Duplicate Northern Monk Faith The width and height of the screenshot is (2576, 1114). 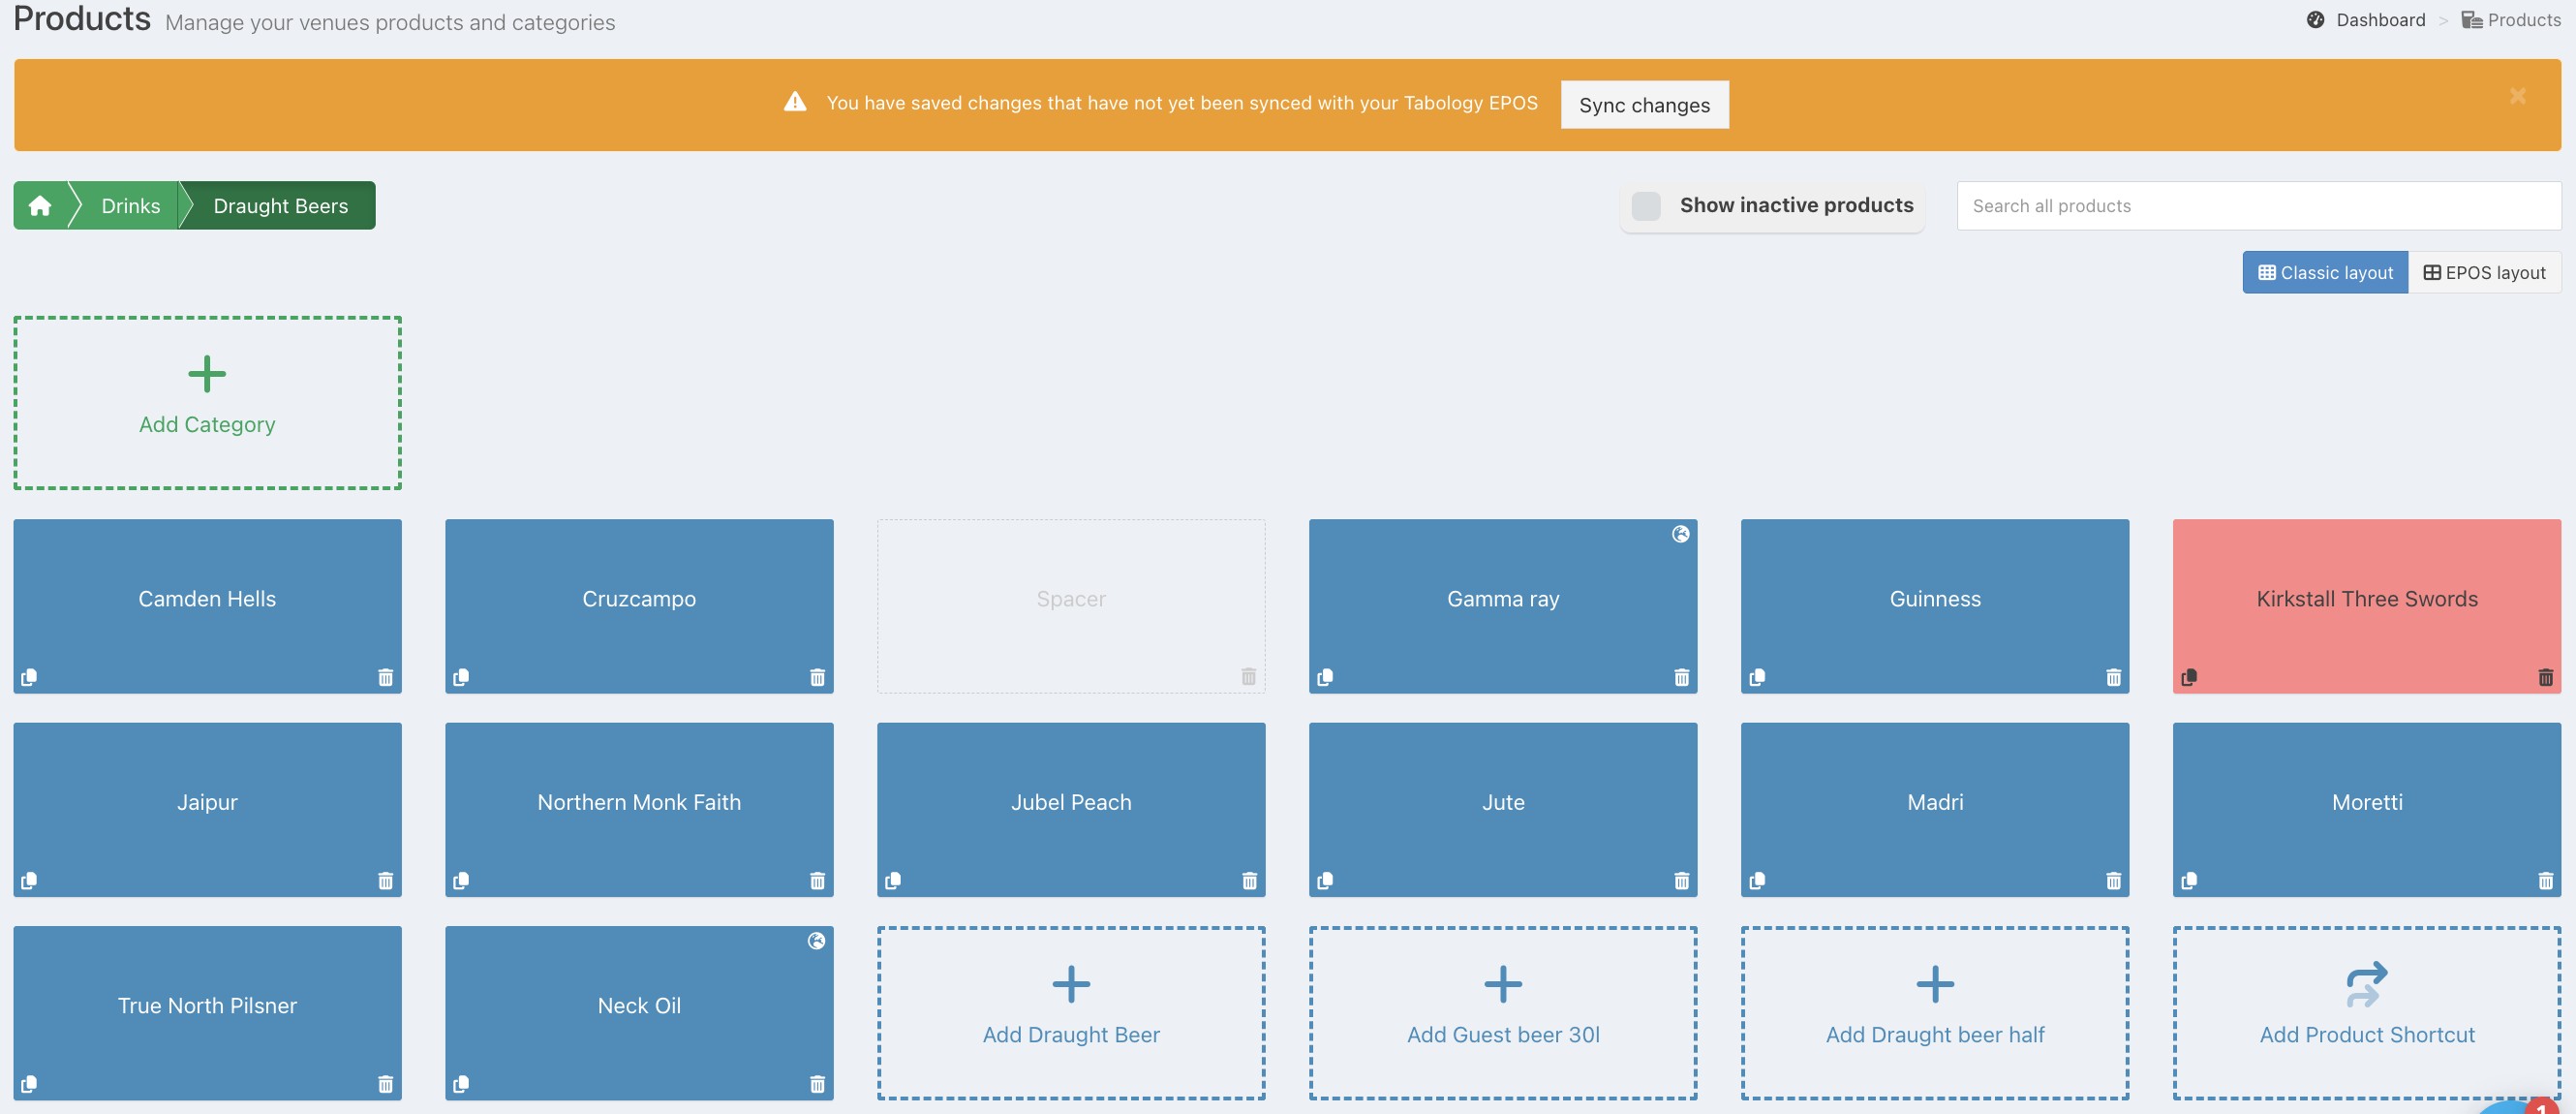click(x=461, y=880)
